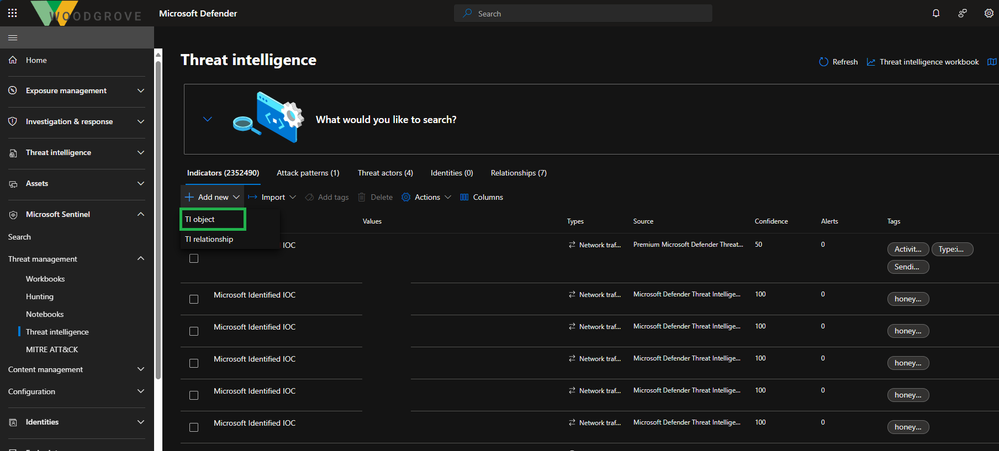Switch to the Identities (0) tab
Image resolution: width=999 pixels, height=451 pixels.
(452, 173)
